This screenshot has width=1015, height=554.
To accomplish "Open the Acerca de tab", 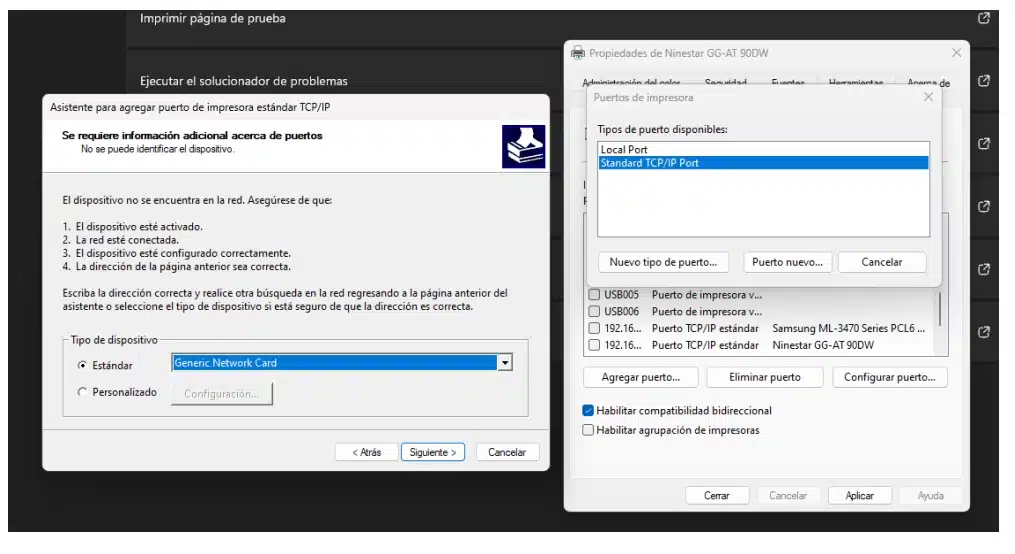I will (x=928, y=83).
